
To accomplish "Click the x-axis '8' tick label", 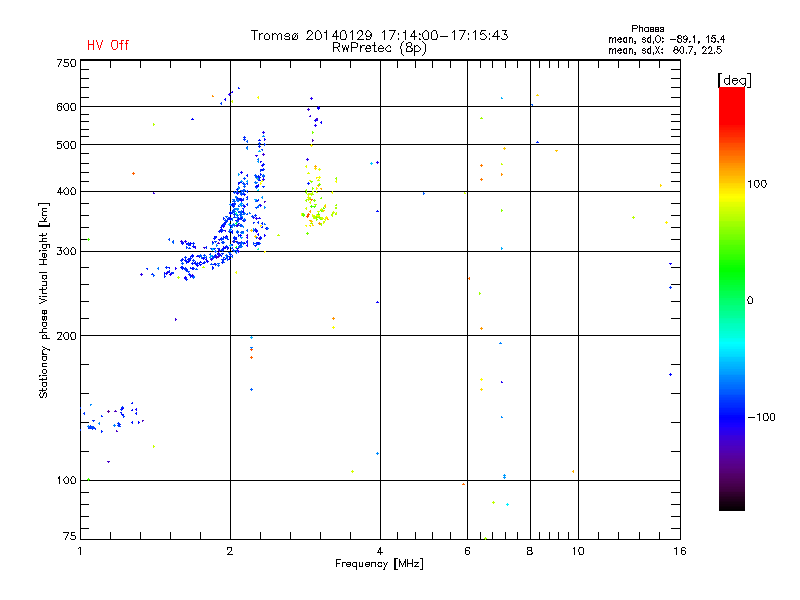I will click(x=530, y=551).
